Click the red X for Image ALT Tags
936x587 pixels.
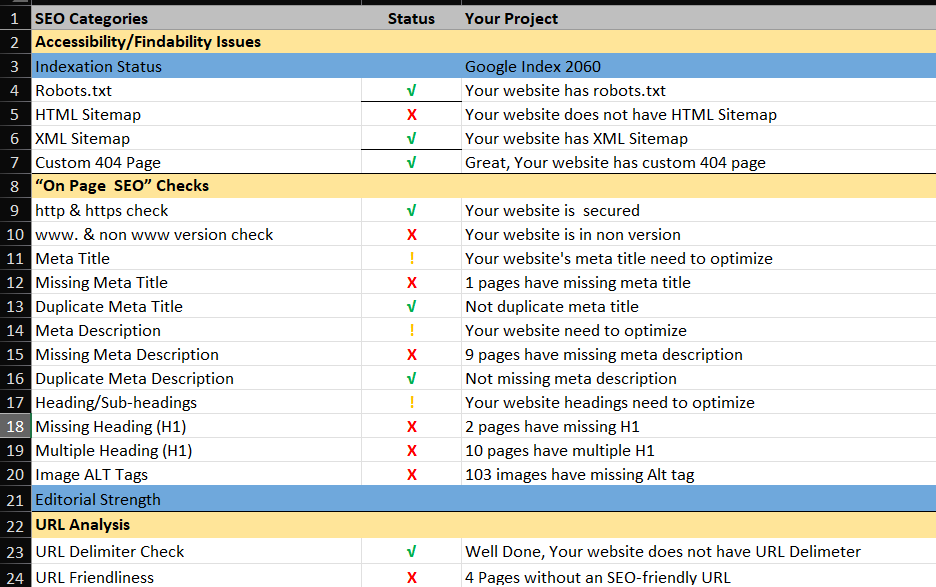click(410, 474)
